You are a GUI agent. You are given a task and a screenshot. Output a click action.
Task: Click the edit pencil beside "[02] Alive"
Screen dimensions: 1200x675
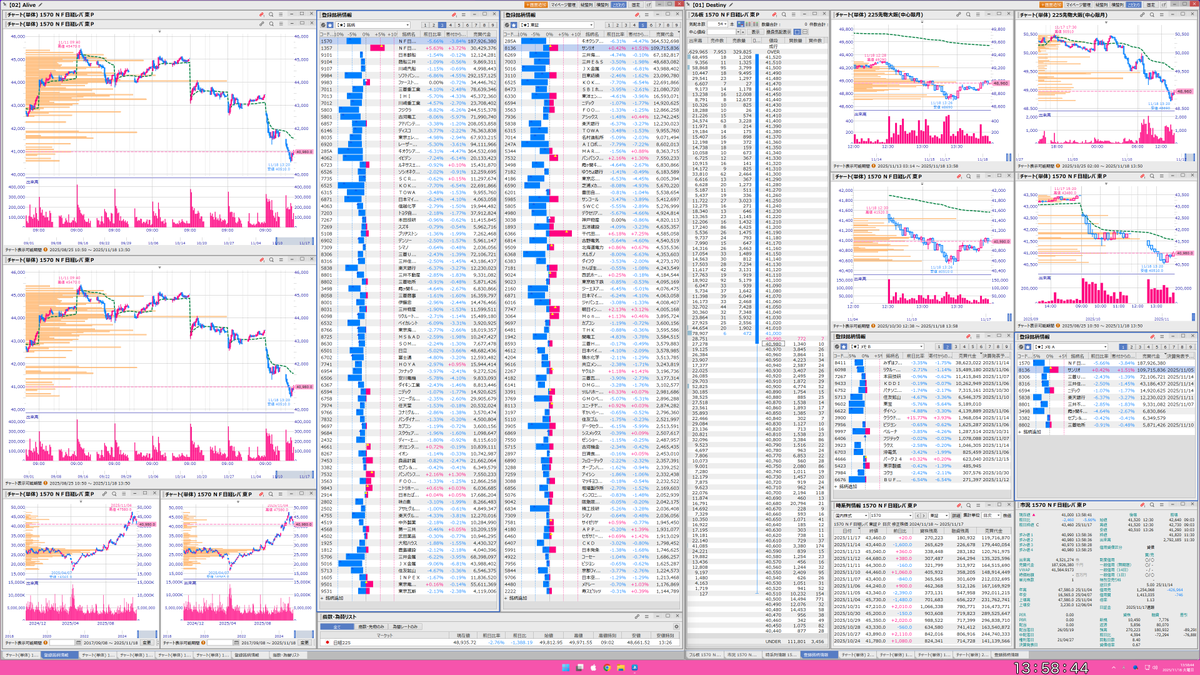click(x=47, y=5)
